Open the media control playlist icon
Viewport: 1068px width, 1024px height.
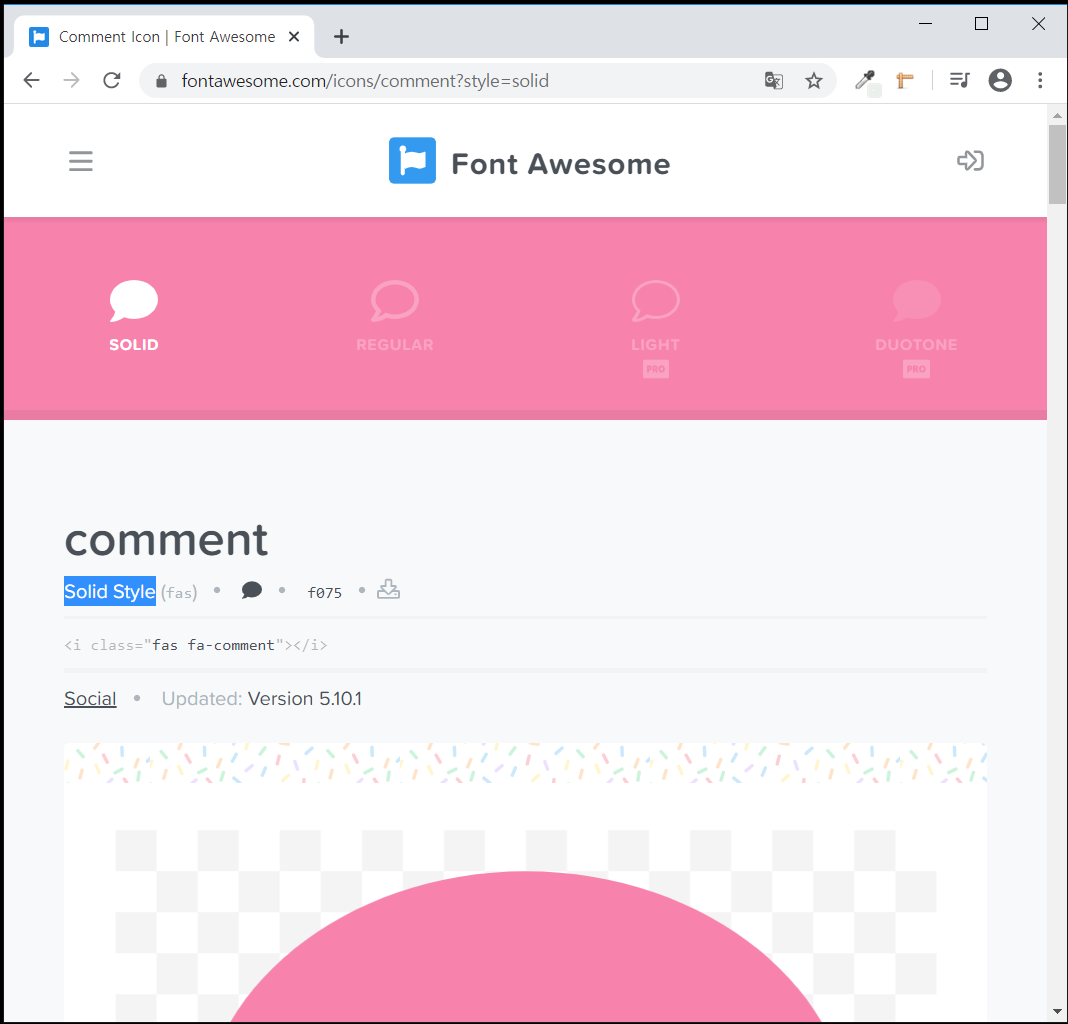[960, 80]
